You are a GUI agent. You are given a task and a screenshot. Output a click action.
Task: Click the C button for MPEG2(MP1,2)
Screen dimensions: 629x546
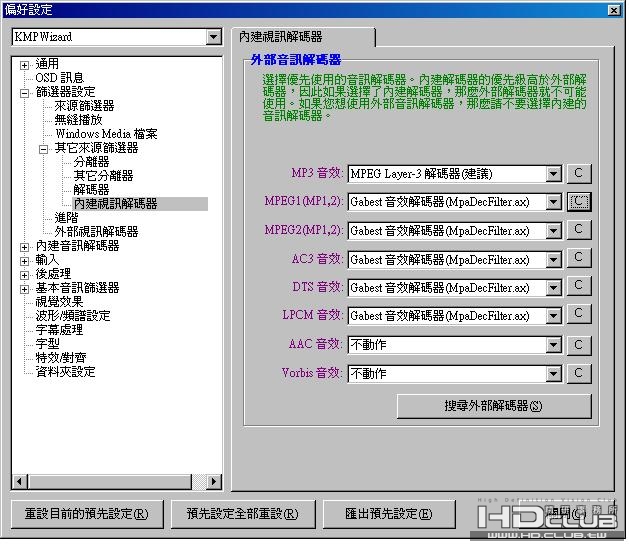[579, 230]
